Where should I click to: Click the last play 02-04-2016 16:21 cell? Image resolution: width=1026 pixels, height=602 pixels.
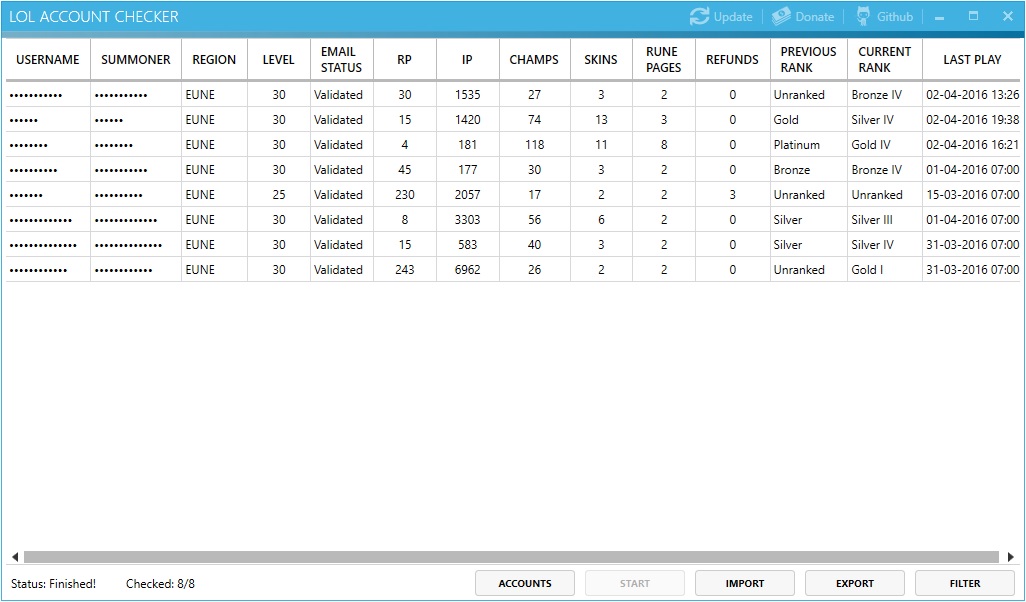(972, 145)
